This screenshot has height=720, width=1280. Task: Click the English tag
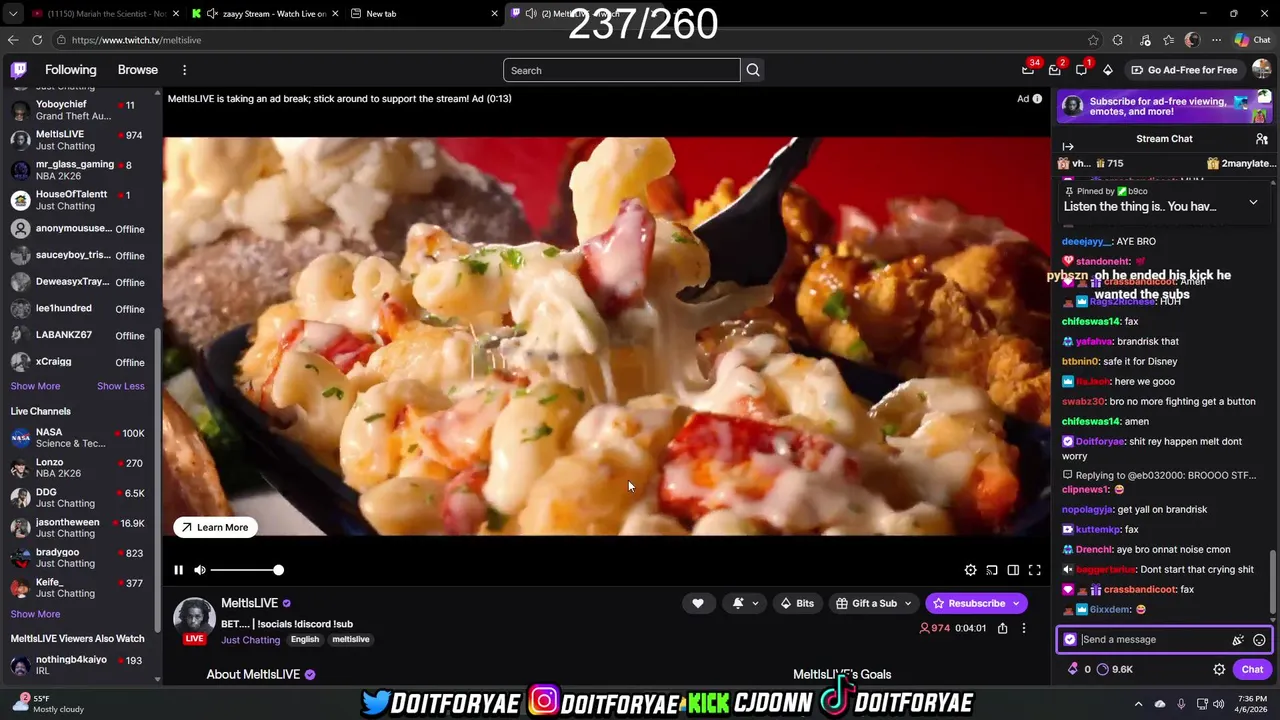coord(305,640)
